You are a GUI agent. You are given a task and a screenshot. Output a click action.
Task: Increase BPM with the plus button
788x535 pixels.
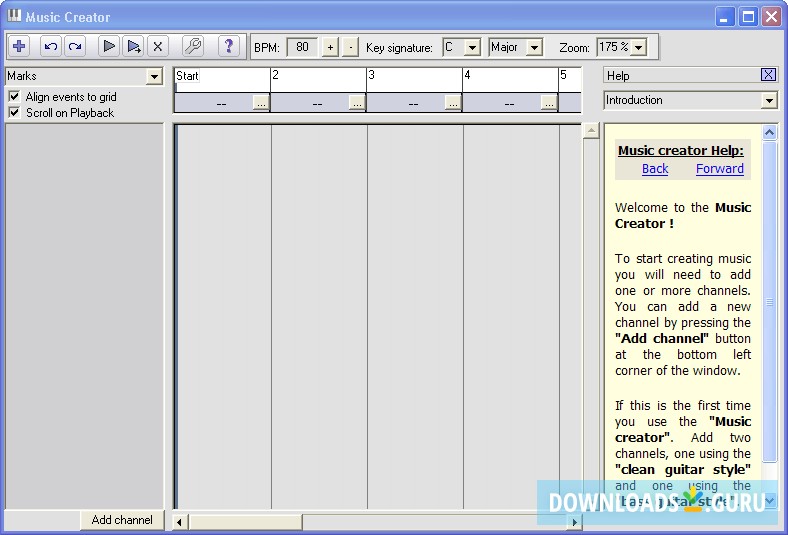tap(330, 48)
